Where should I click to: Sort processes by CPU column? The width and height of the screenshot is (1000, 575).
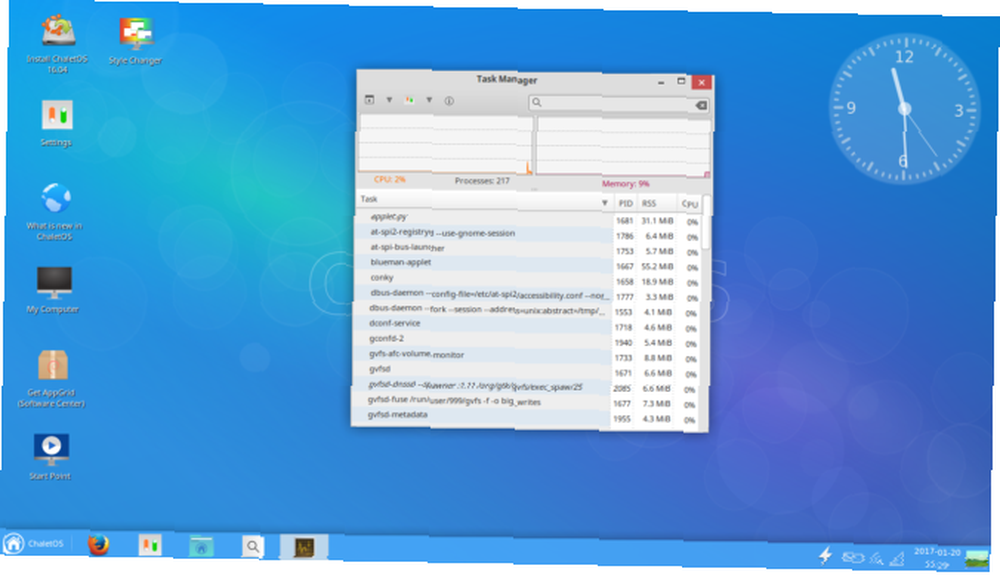click(x=689, y=204)
